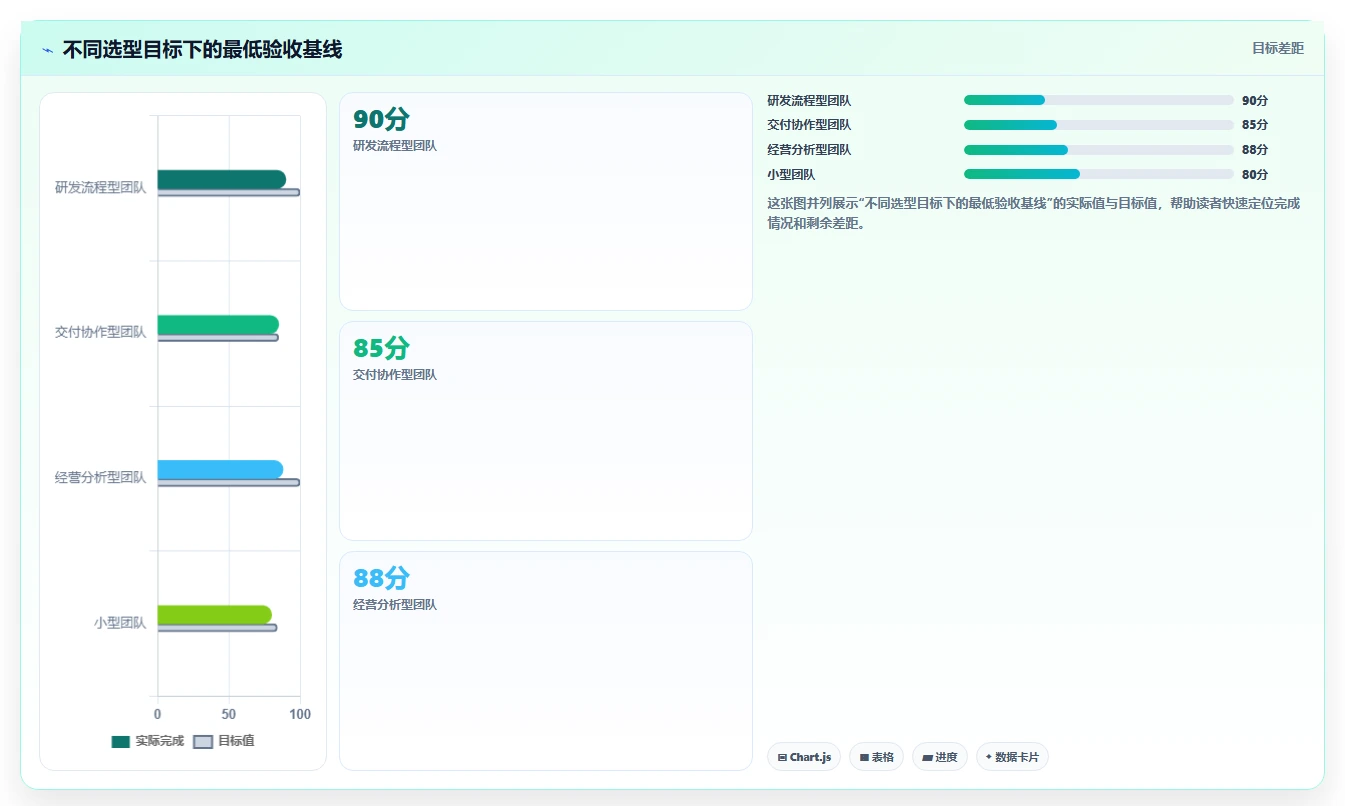The height and width of the screenshot is (806, 1345).
Task: Select the Chart.js tag chip
Action: pos(804,757)
